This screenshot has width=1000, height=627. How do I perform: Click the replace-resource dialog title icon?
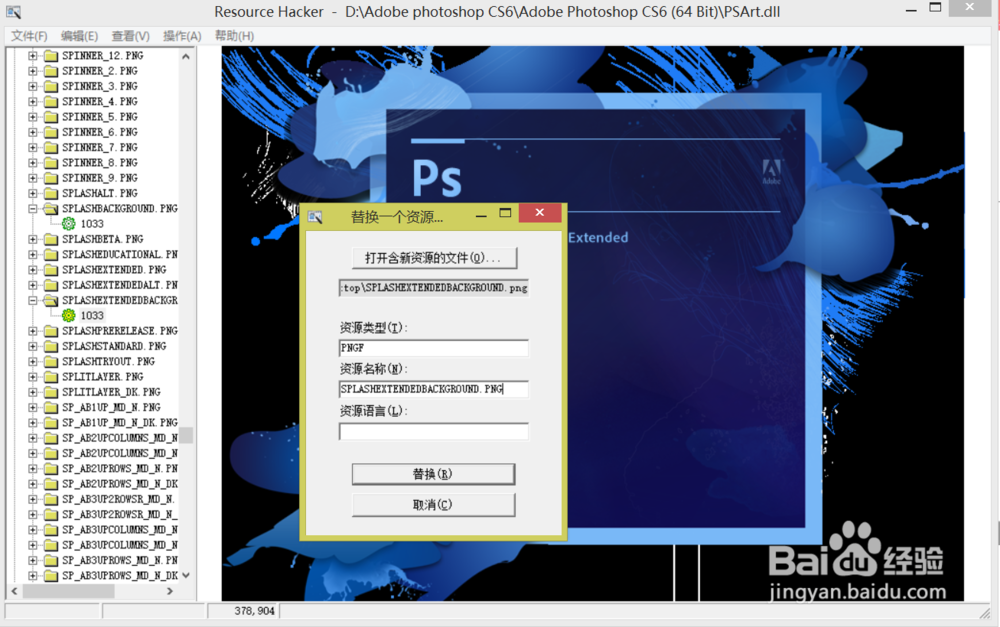tap(315, 217)
